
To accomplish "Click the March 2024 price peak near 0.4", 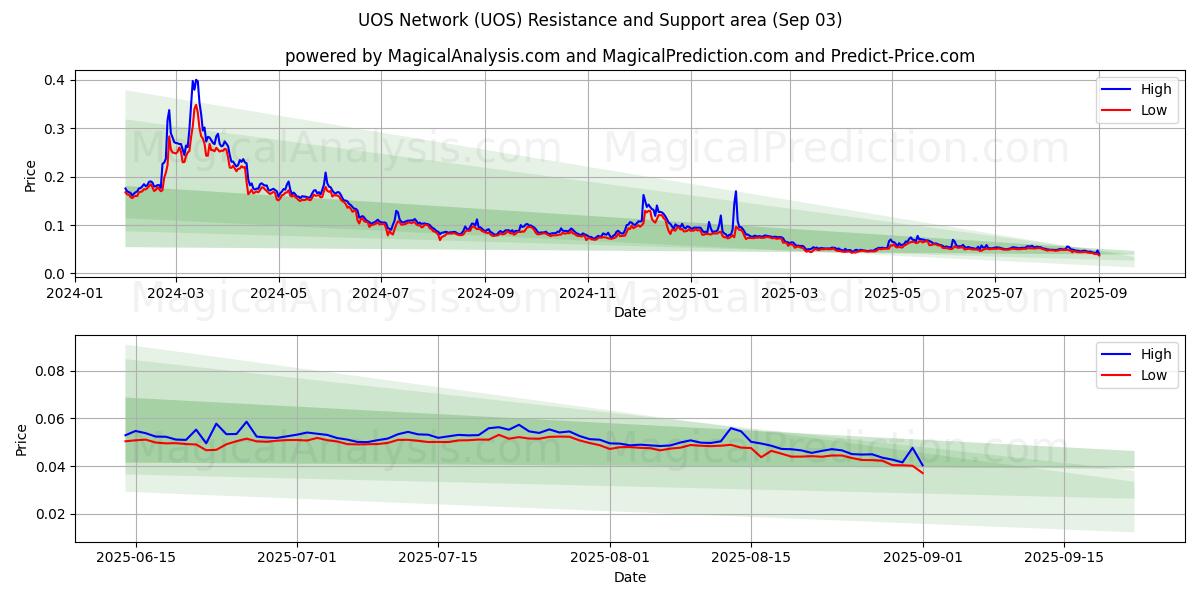I will (x=195, y=81).
